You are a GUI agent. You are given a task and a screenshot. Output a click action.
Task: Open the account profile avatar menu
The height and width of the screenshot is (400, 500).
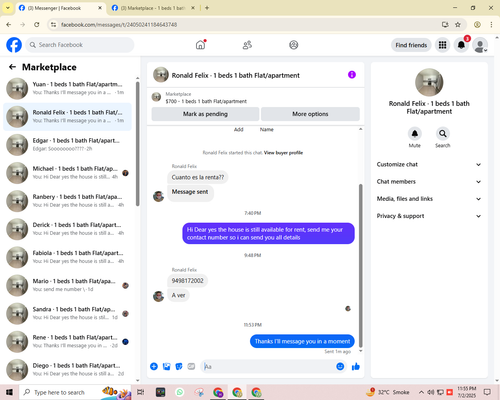[480, 45]
